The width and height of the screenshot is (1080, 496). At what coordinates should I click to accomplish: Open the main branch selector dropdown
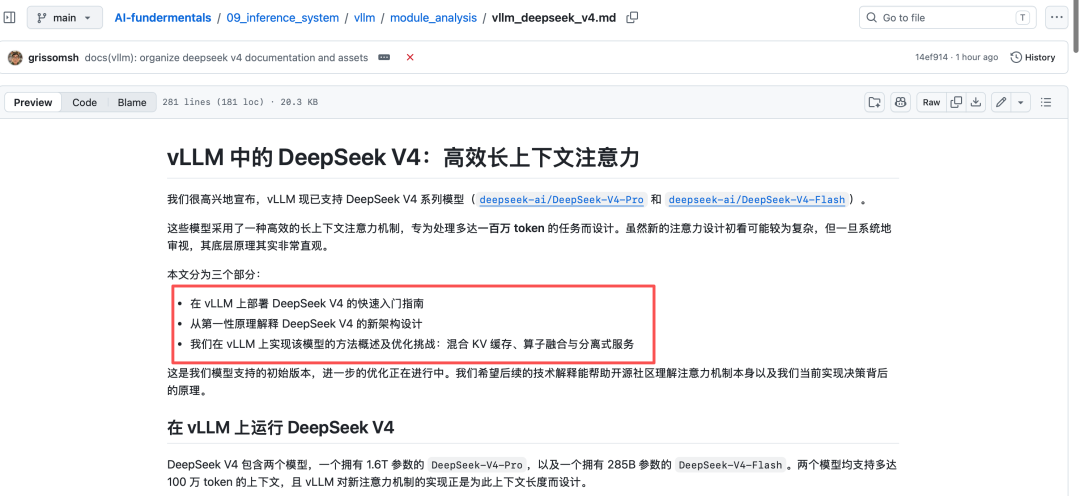[x=65, y=18]
